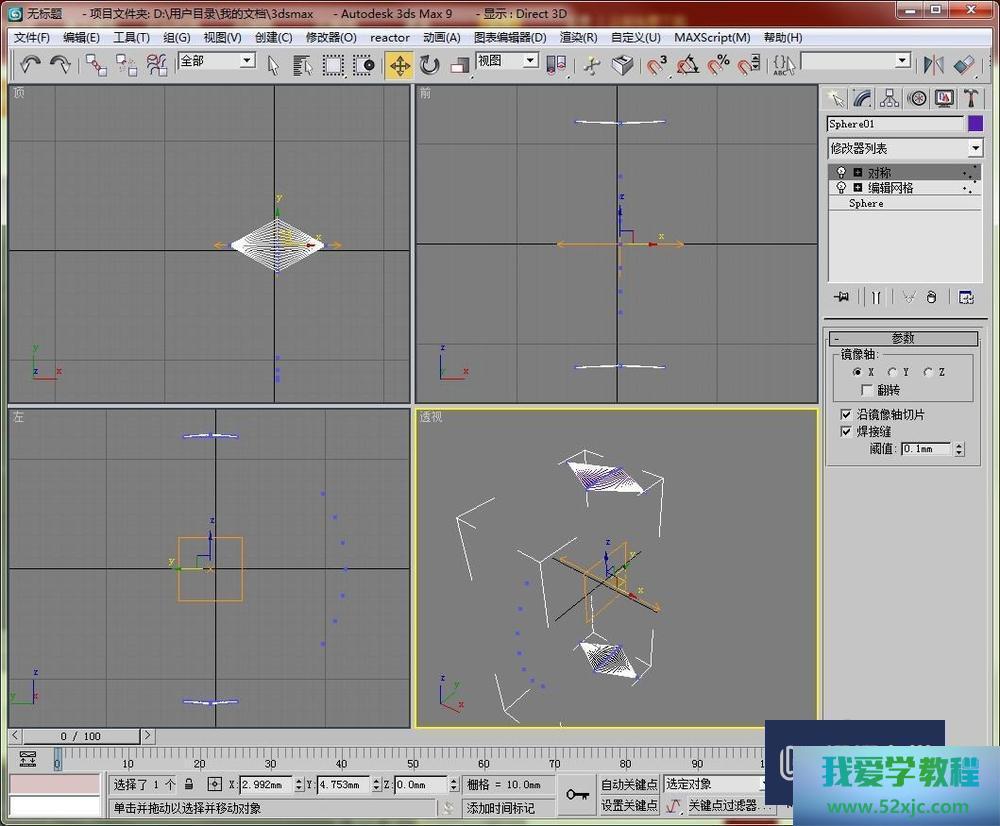Expand the 编辑网格 modifier sub-levels
Screen dimensions: 1000x826
858,188
